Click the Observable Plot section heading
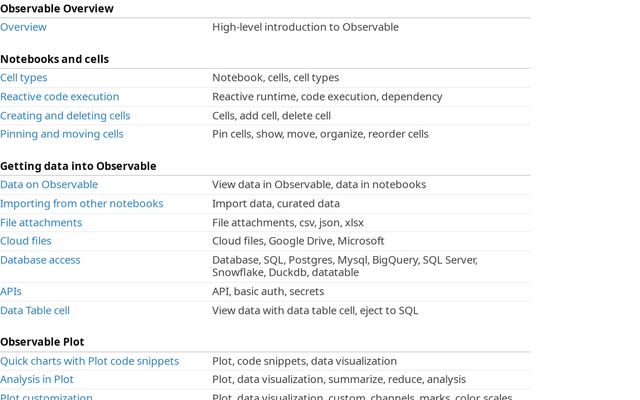 42,342
